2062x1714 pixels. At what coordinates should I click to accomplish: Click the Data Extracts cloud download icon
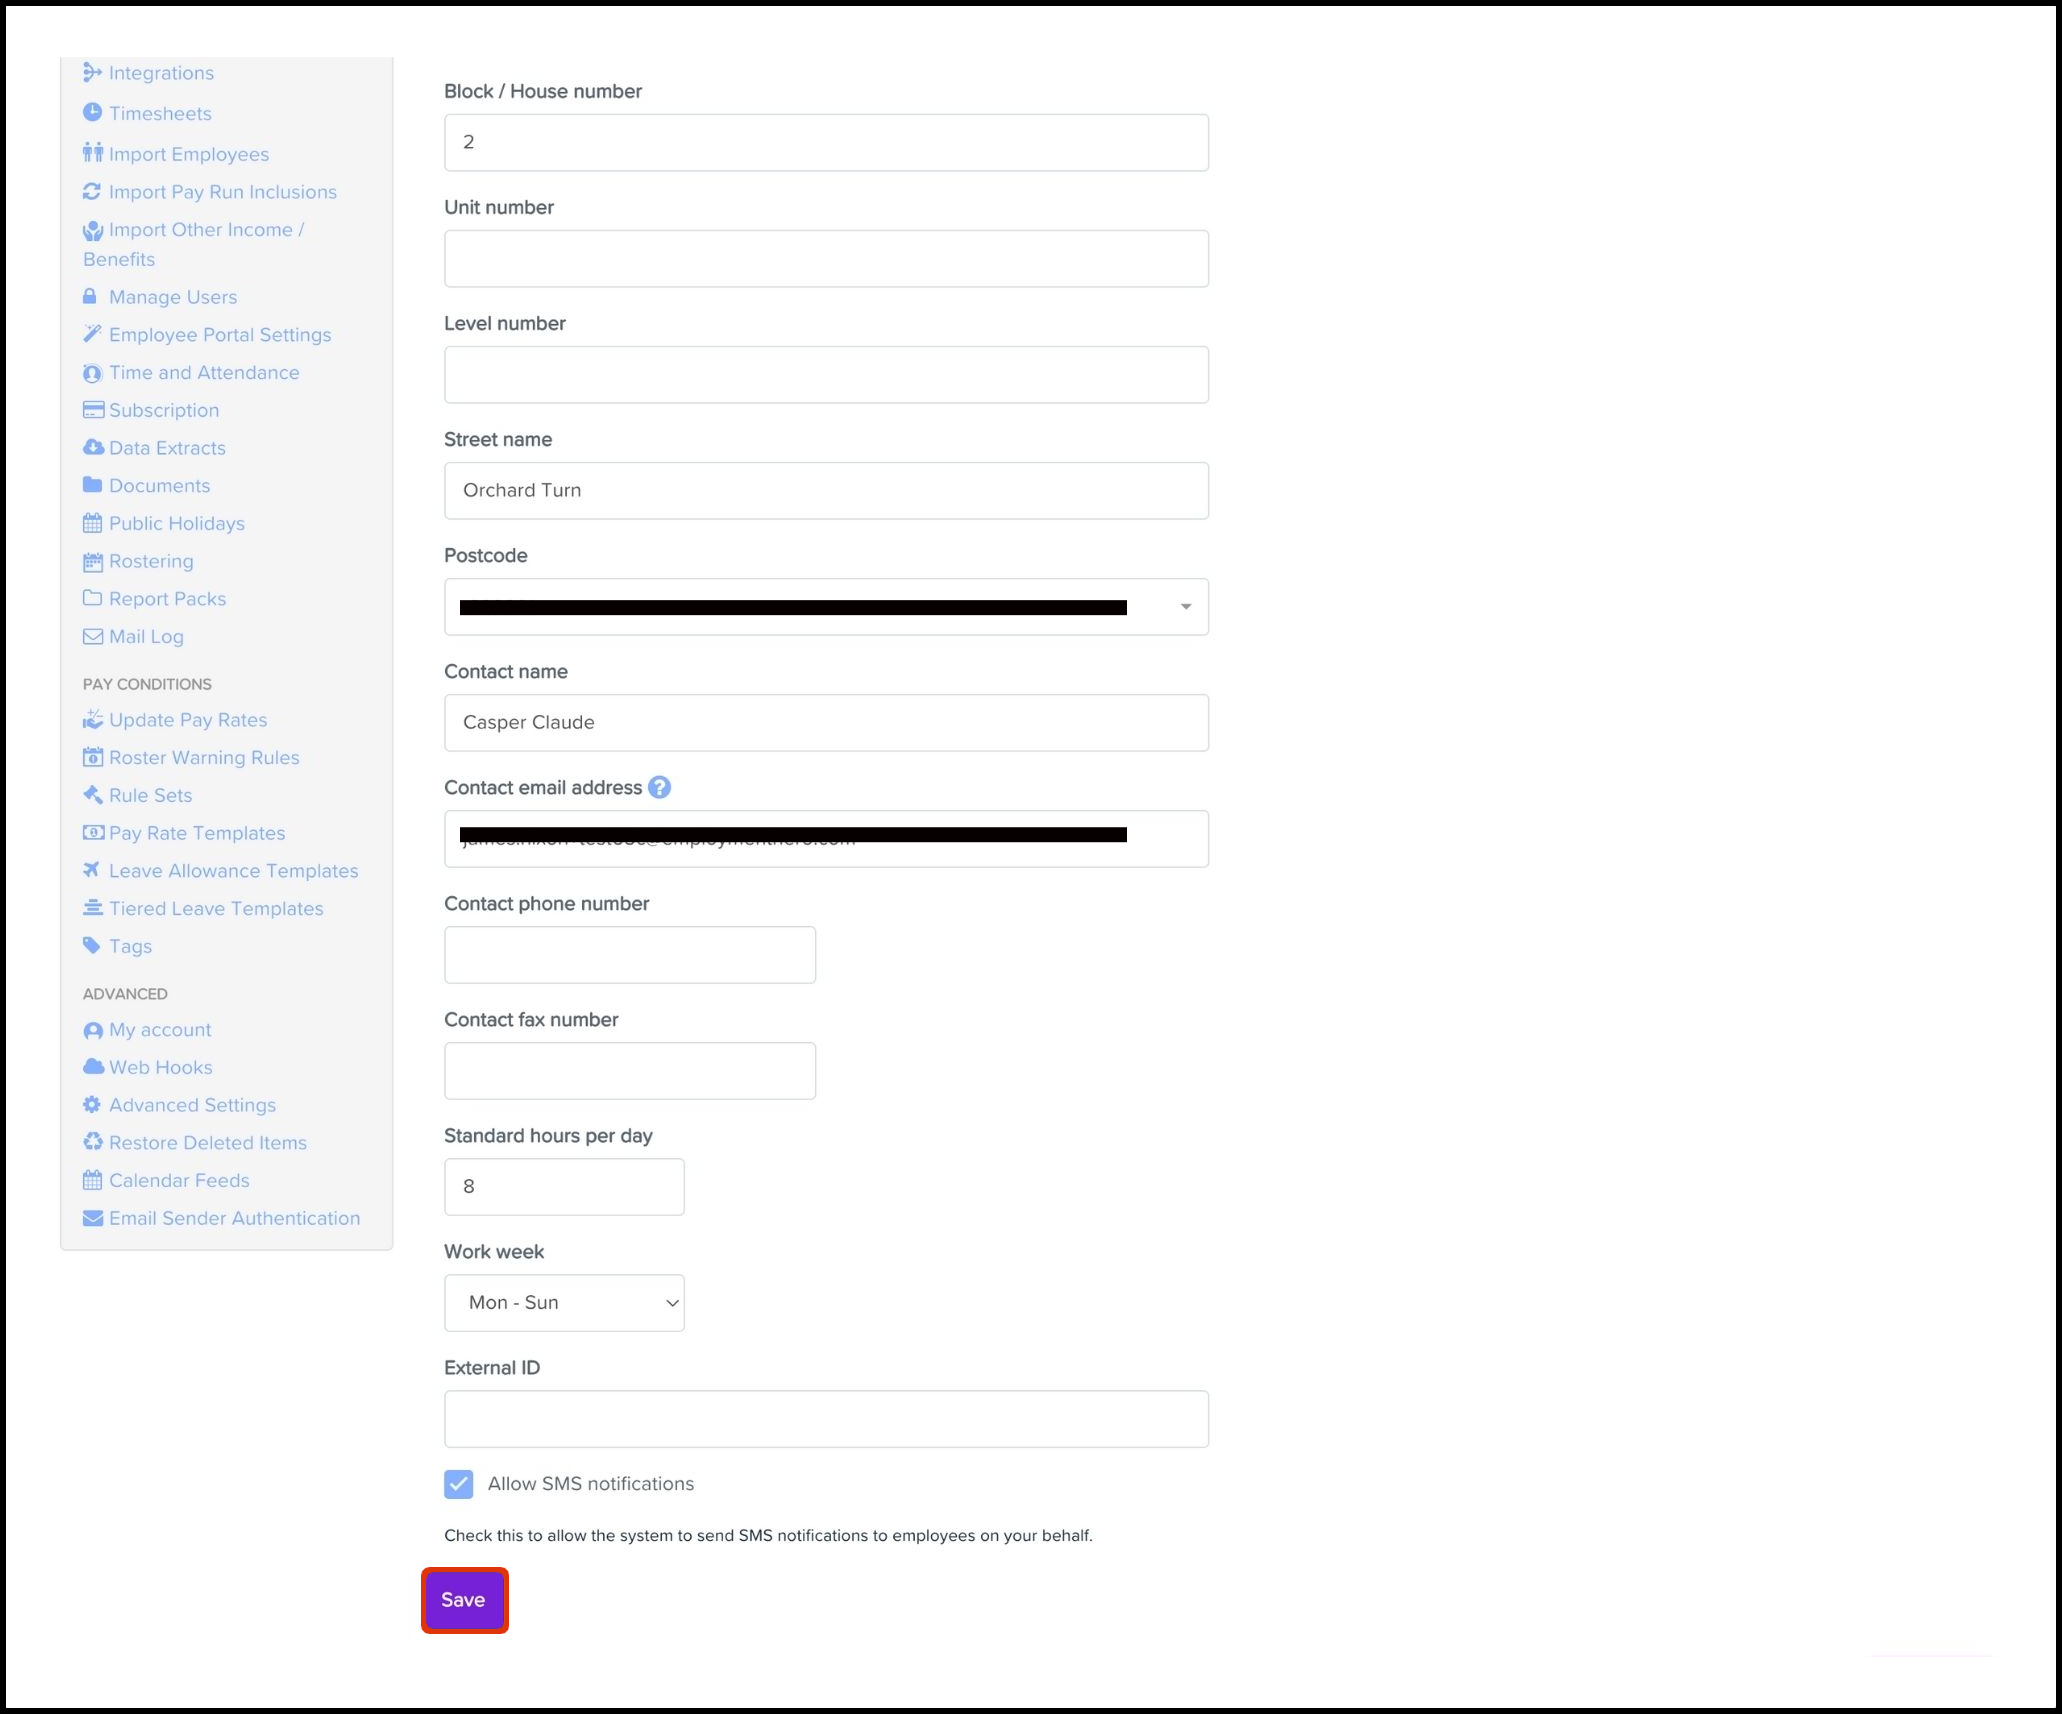(93, 448)
